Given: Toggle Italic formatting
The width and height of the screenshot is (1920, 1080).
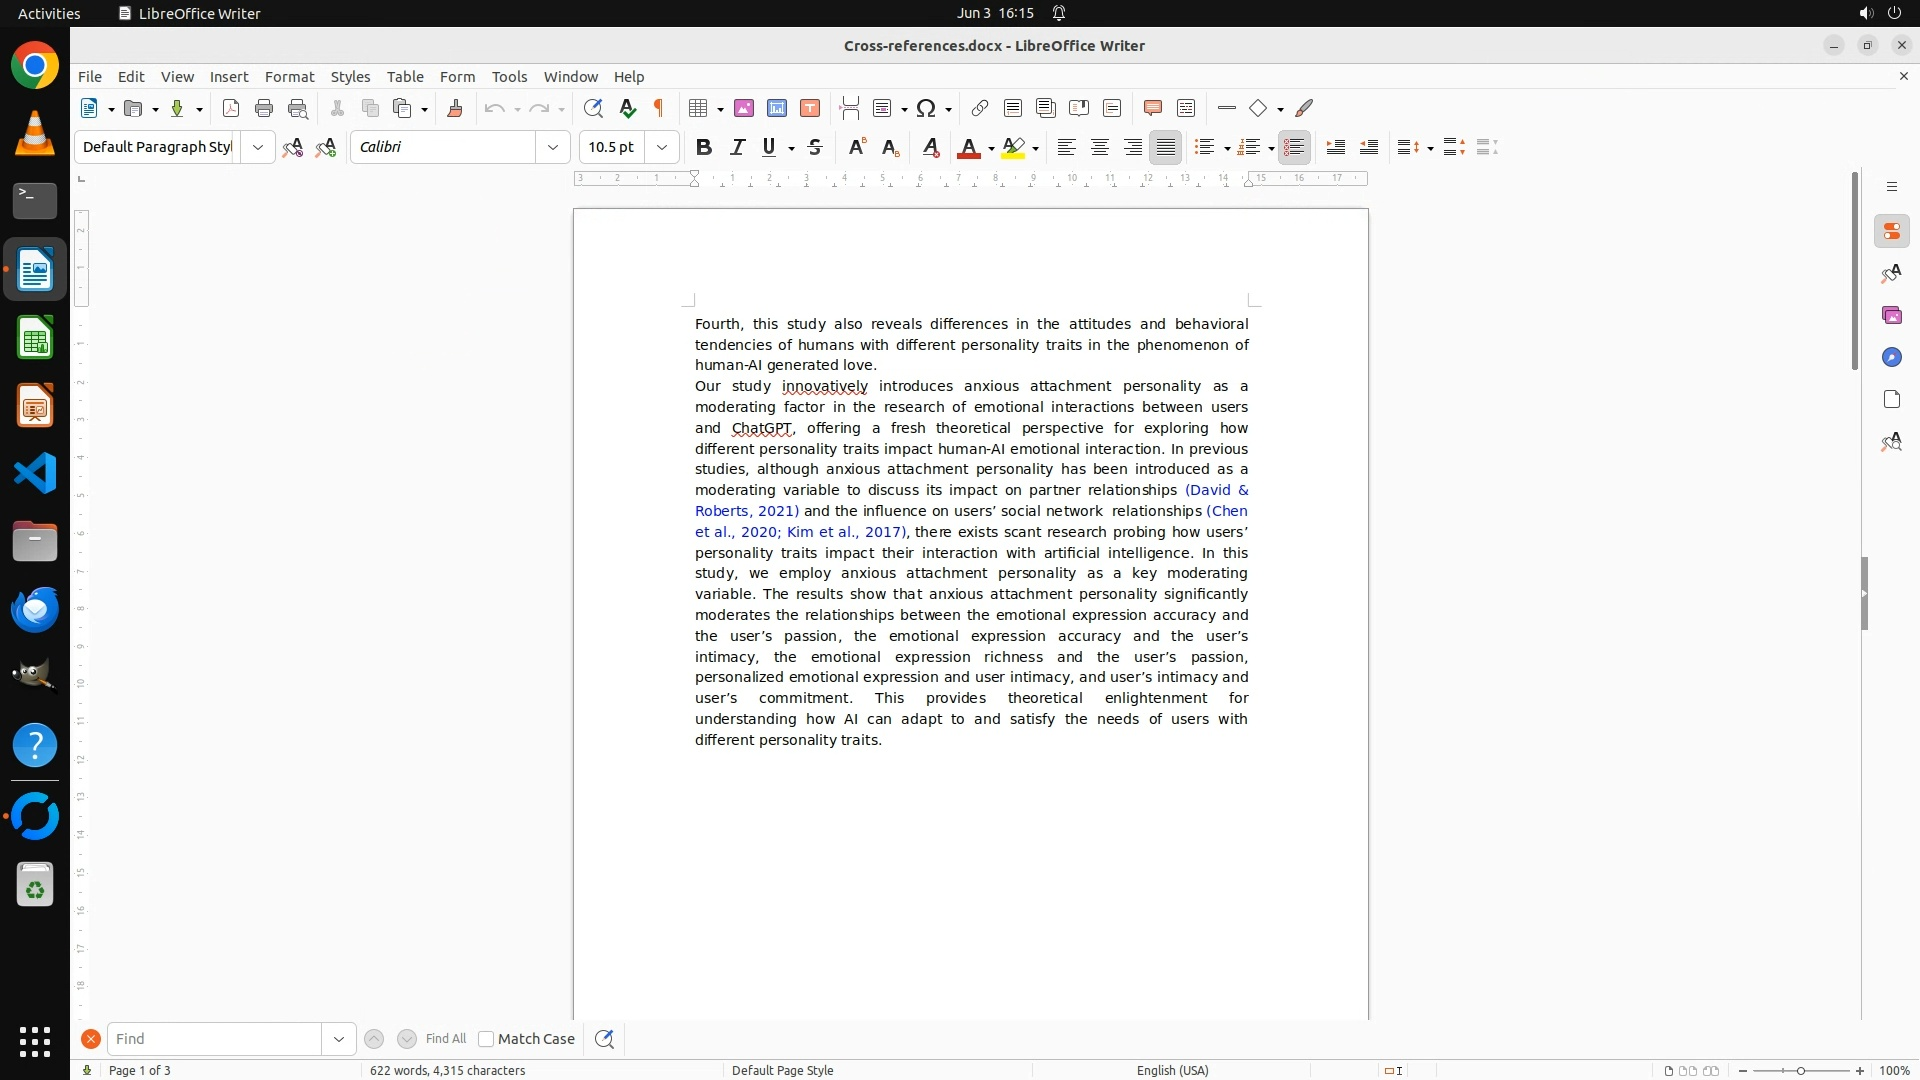Looking at the screenshot, I should click(737, 147).
